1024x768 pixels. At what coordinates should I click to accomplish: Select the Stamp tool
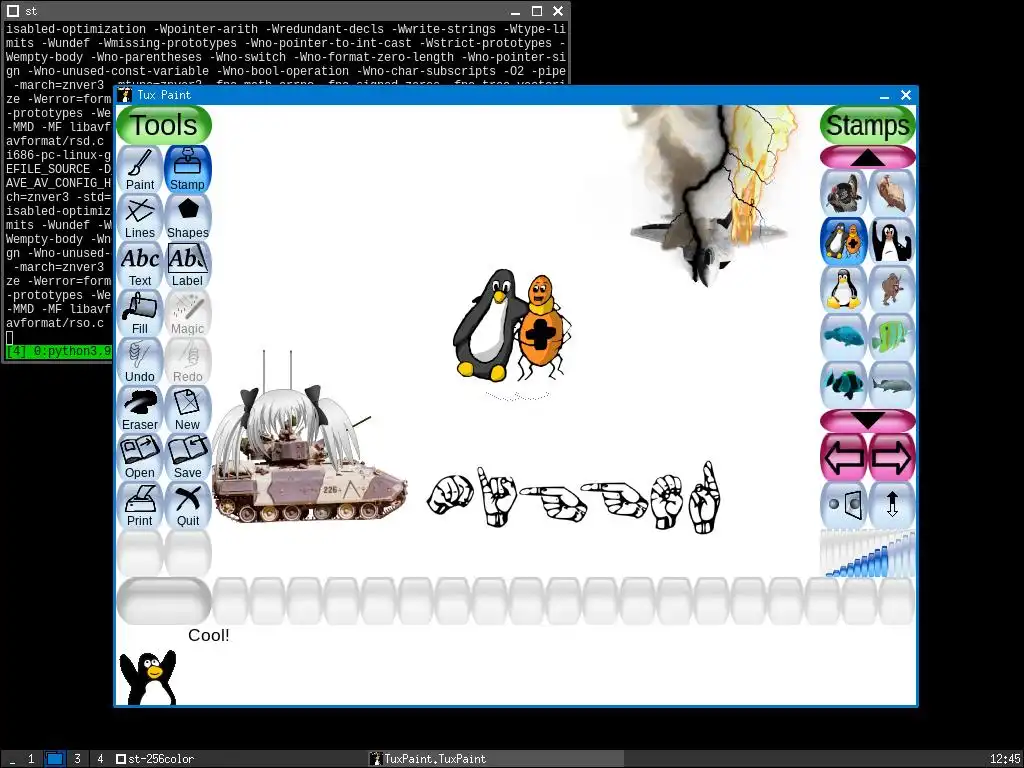[x=187, y=169]
